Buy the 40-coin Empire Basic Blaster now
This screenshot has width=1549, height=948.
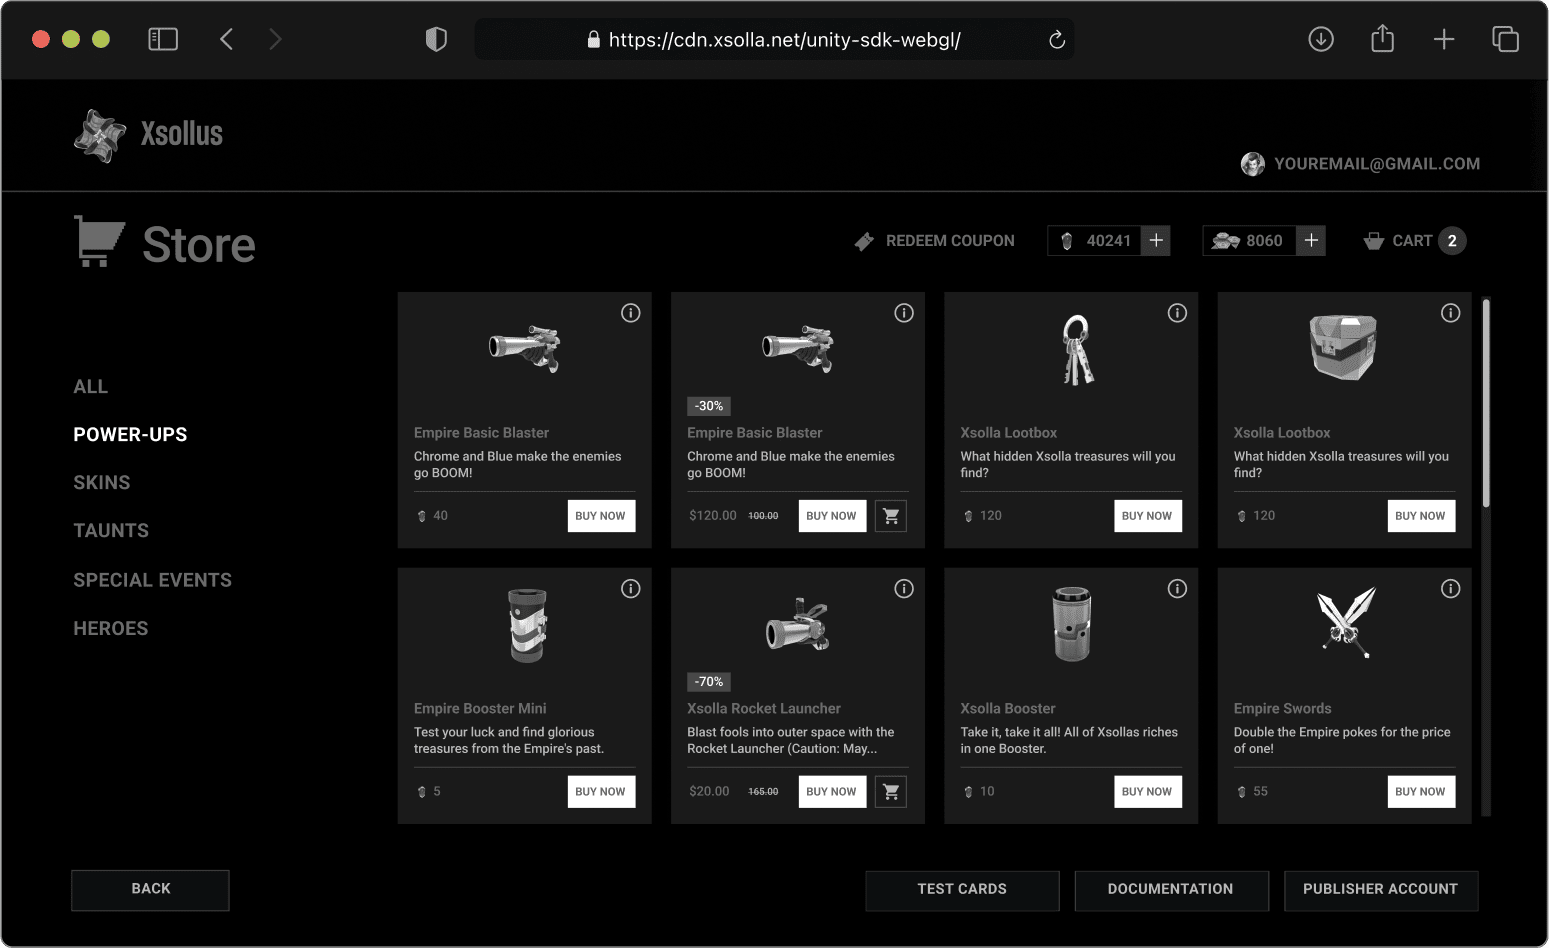tap(601, 516)
